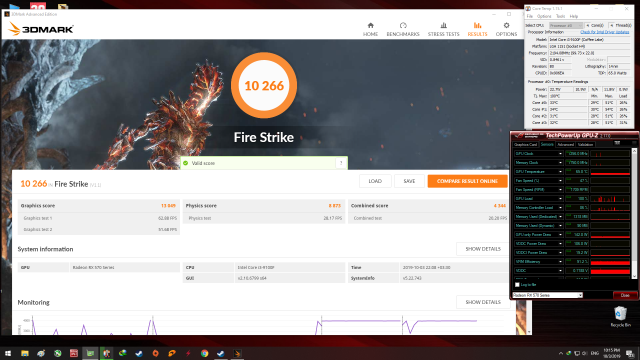This screenshot has height=360, width=640.
Task: Open the notification center icon
Action: 630,353
